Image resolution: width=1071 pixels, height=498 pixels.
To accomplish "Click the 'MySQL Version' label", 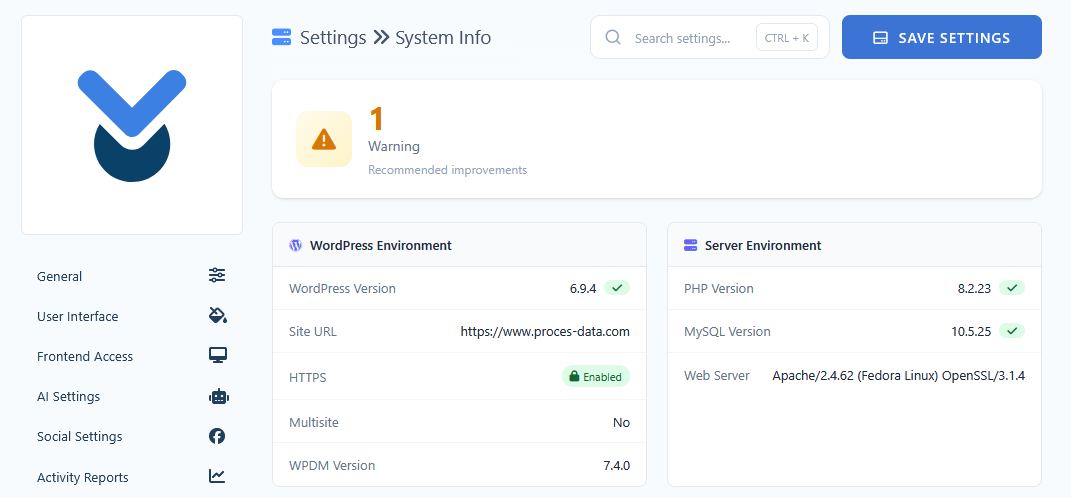I will click(x=727, y=331).
